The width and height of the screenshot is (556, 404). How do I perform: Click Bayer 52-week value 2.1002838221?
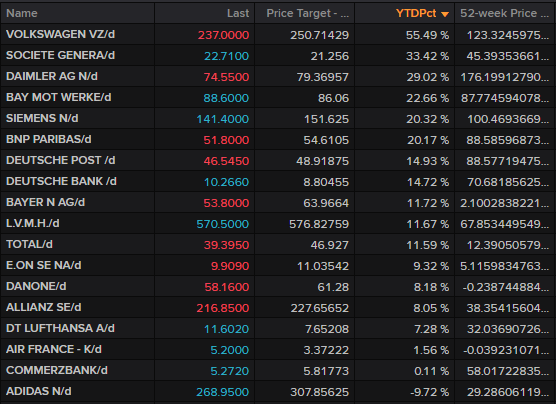point(505,203)
